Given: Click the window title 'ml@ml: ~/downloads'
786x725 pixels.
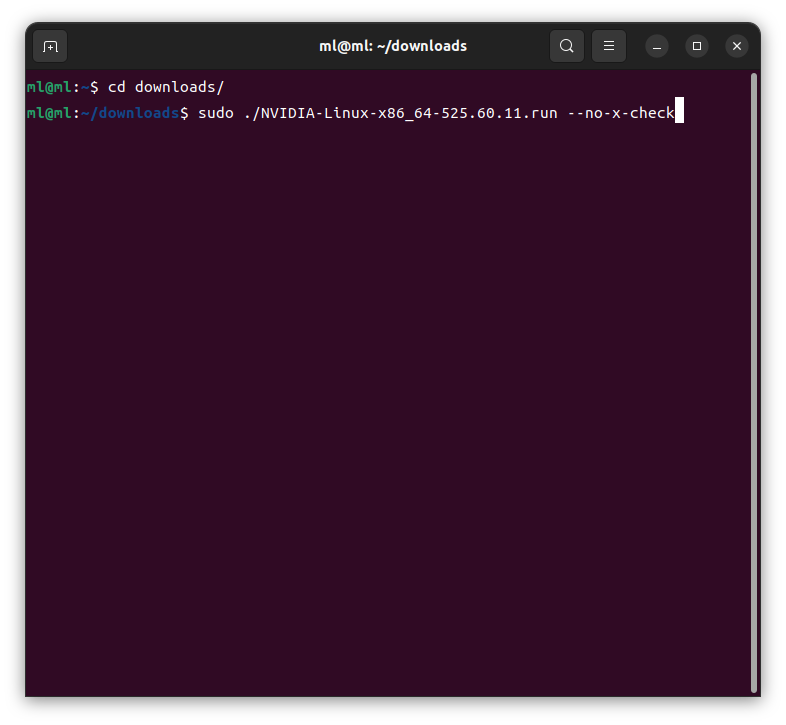Looking at the screenshot, I should [393, 46].
